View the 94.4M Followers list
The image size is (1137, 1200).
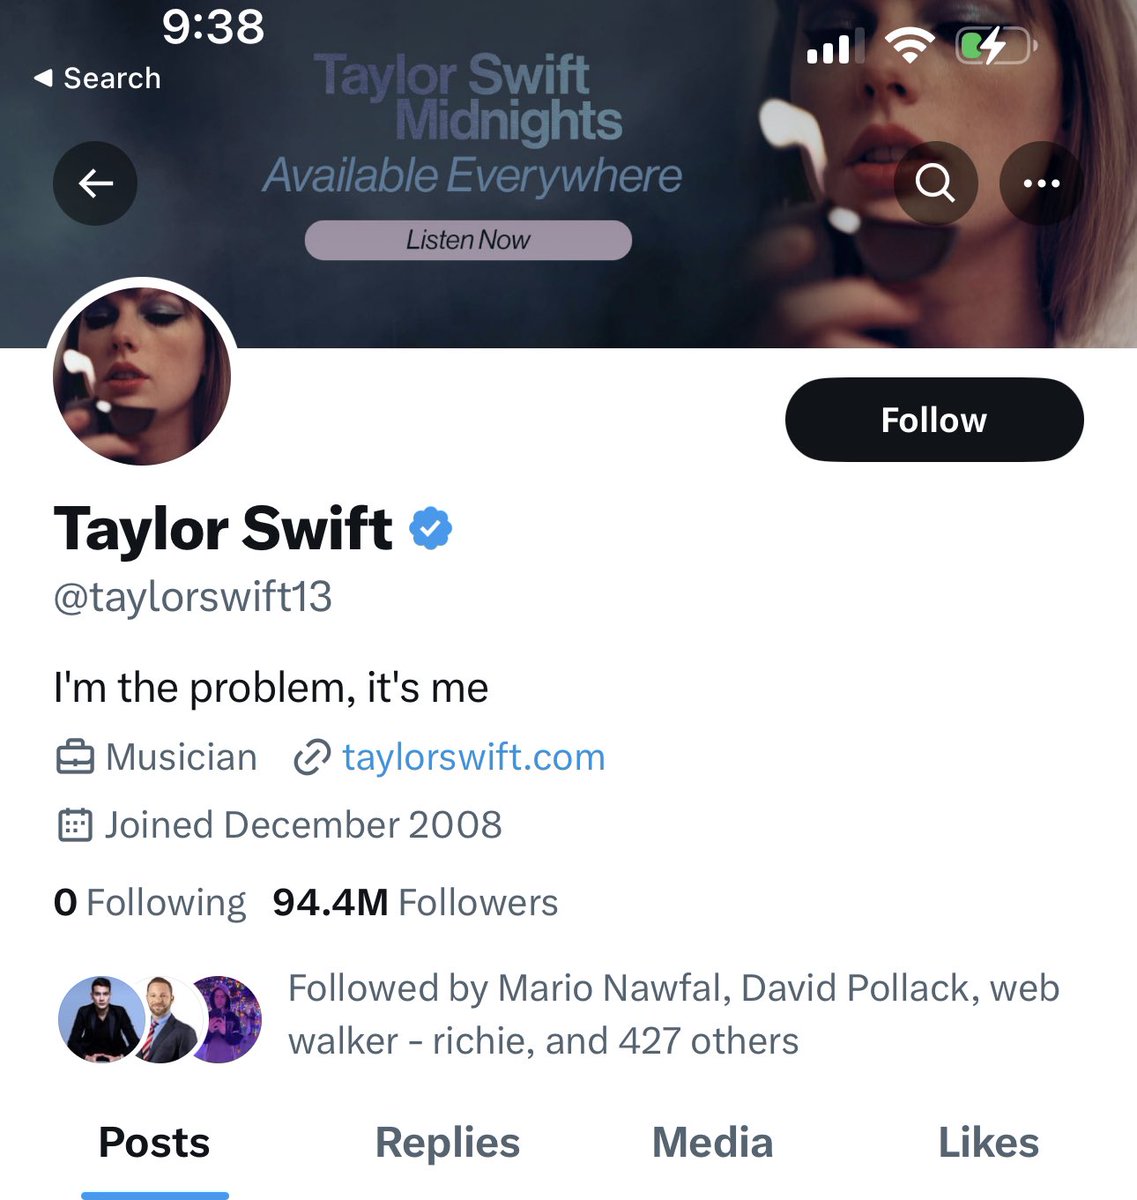[415, 902]
